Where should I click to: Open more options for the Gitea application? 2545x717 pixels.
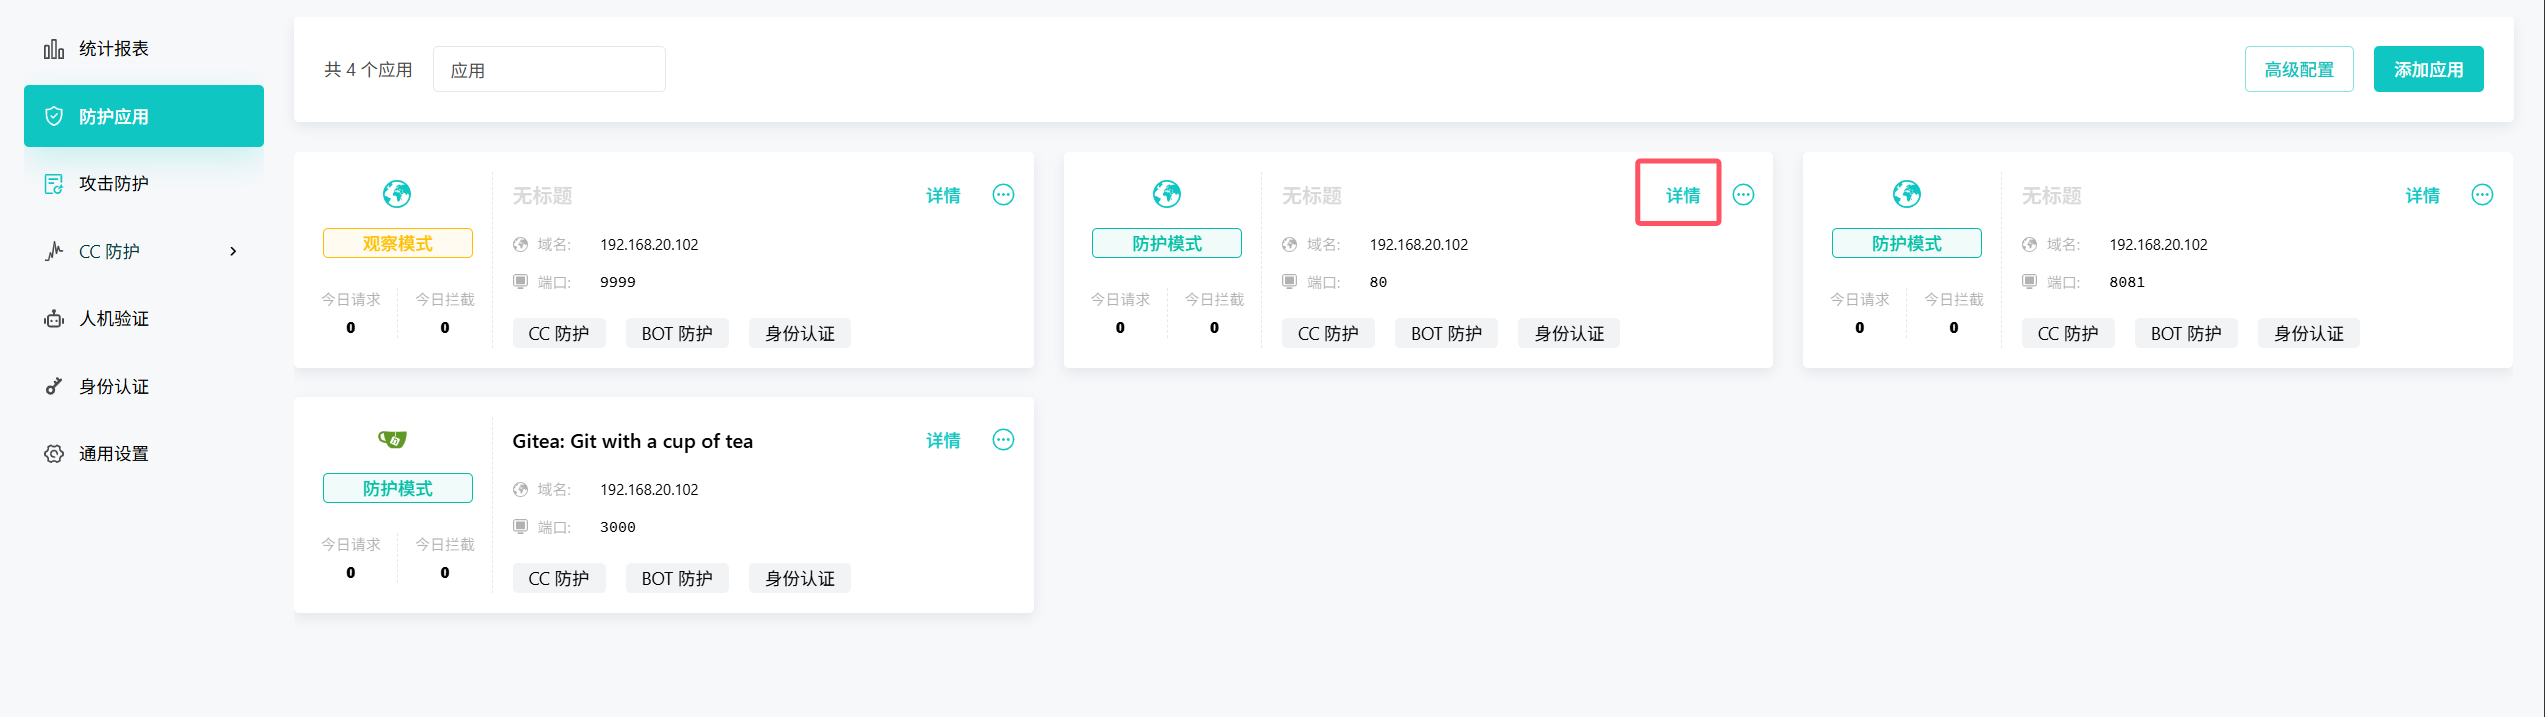pyautogui.click(x=1003, y=440)
